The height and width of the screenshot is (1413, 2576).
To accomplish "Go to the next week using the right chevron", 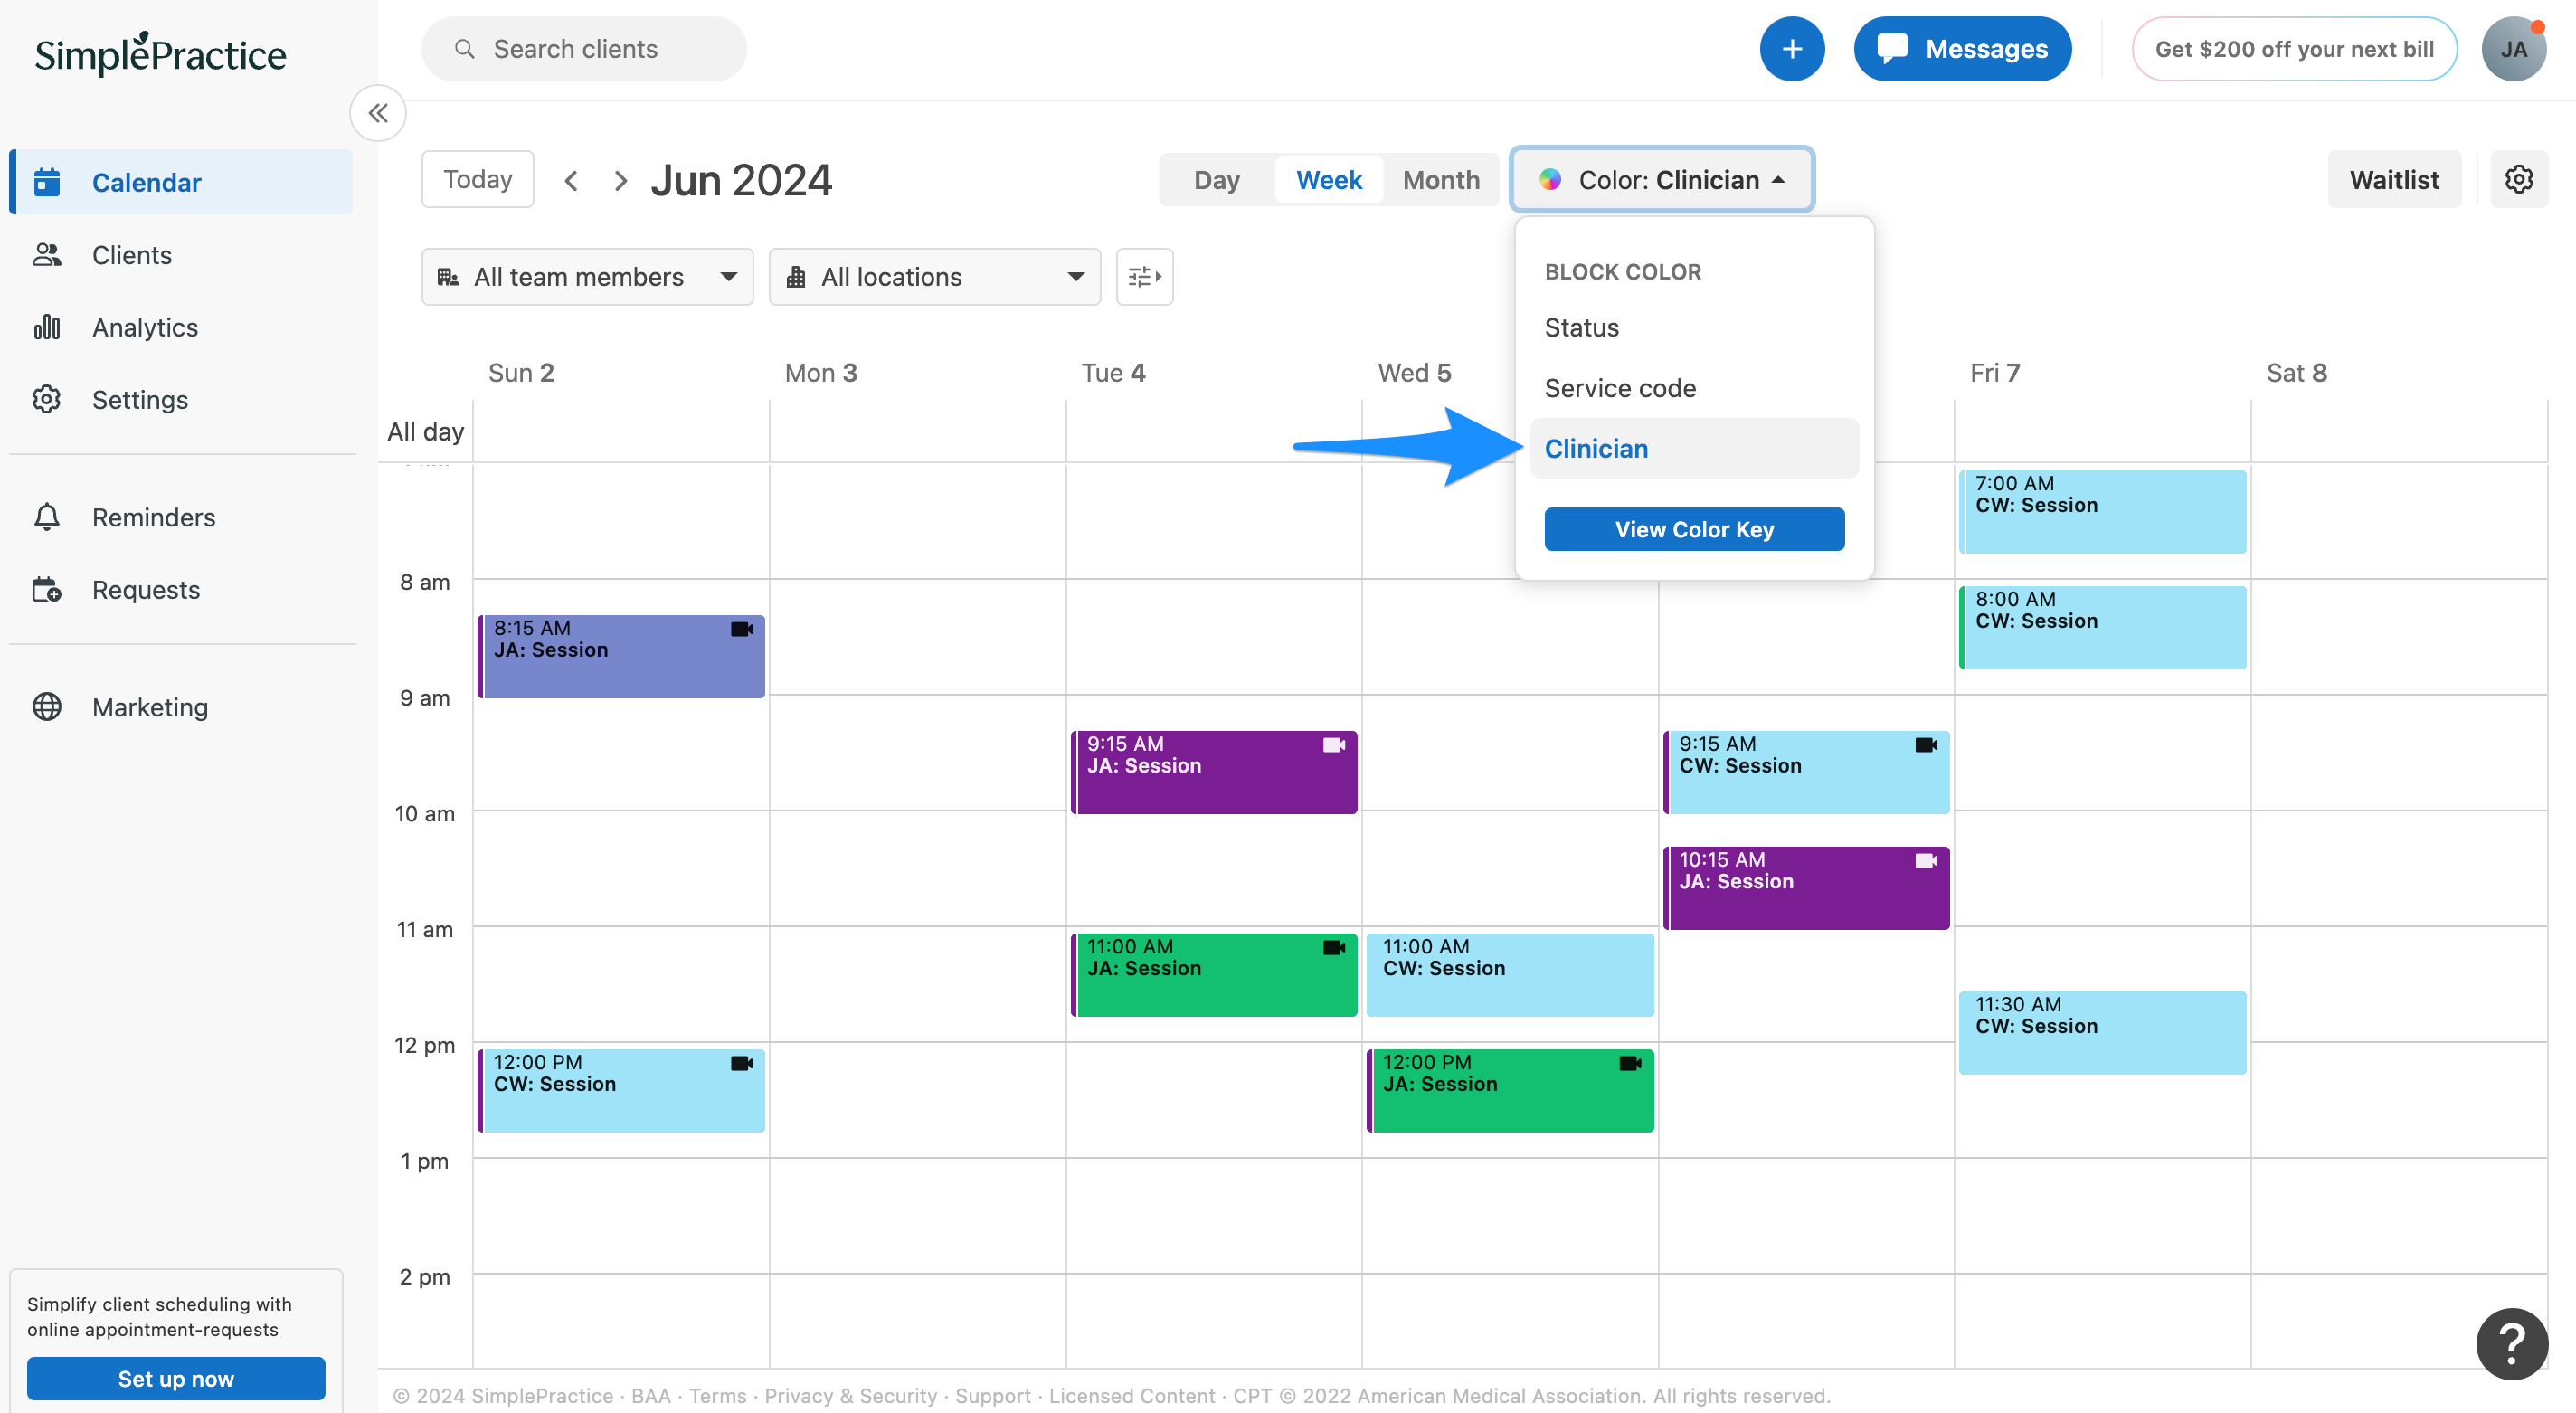I will tap(621, 181).
